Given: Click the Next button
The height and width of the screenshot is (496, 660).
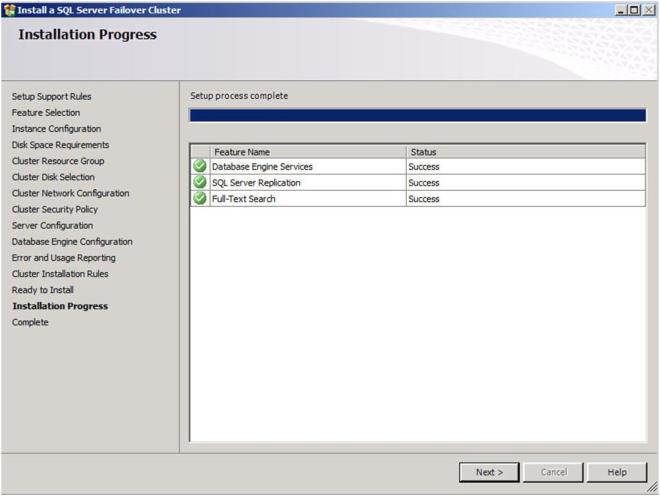Looking at the screenshot, I should click(489, 471).
